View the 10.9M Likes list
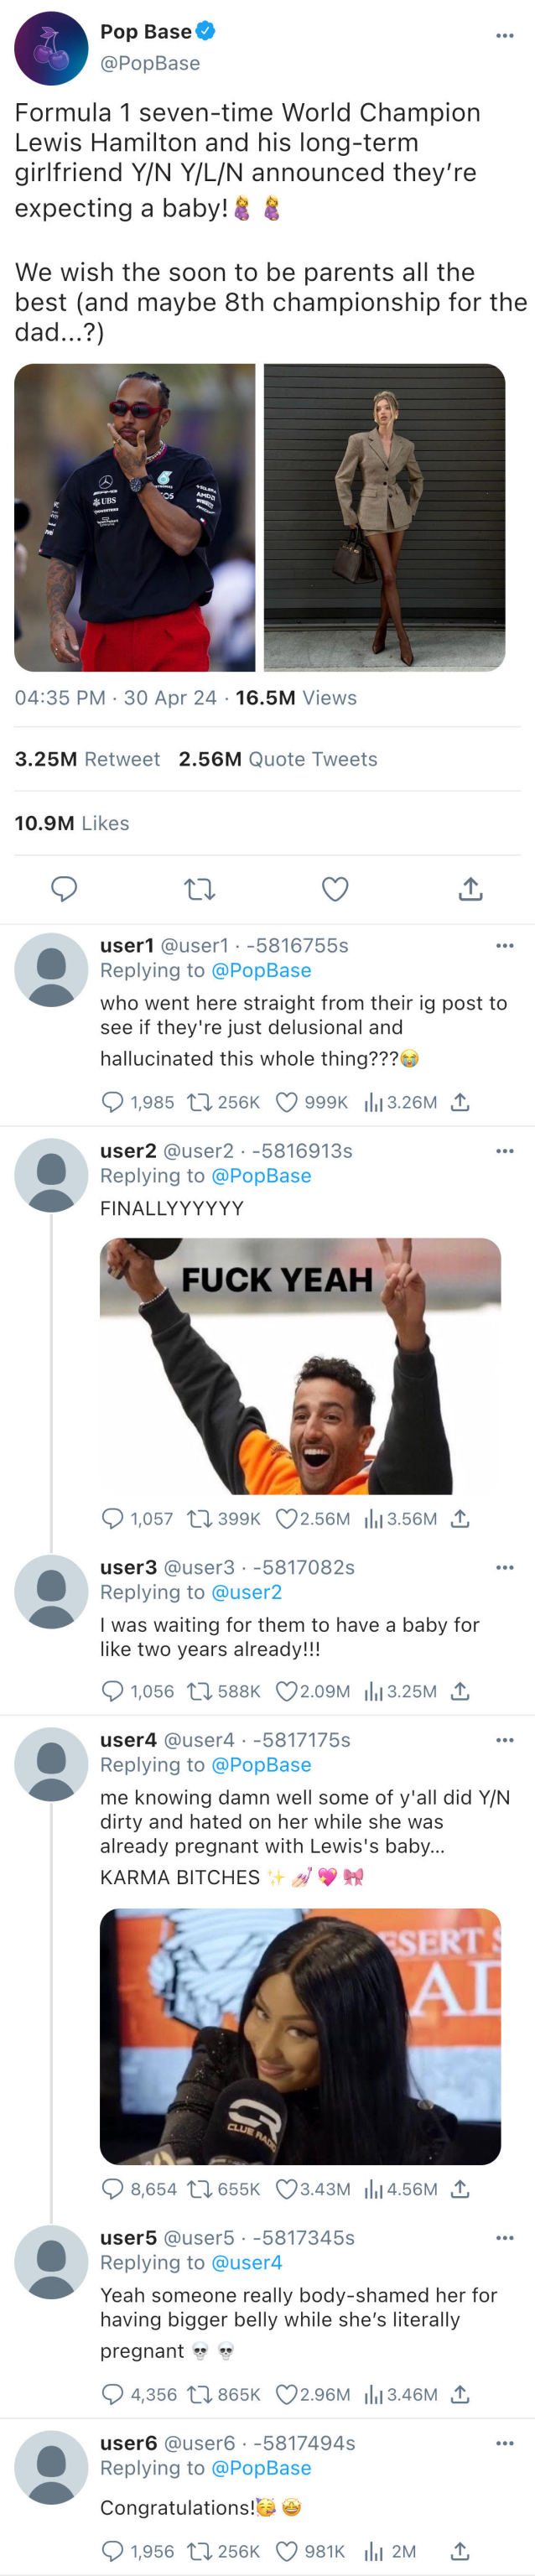The width and height of the screenshot is (535, 2576). click(72, 823)
